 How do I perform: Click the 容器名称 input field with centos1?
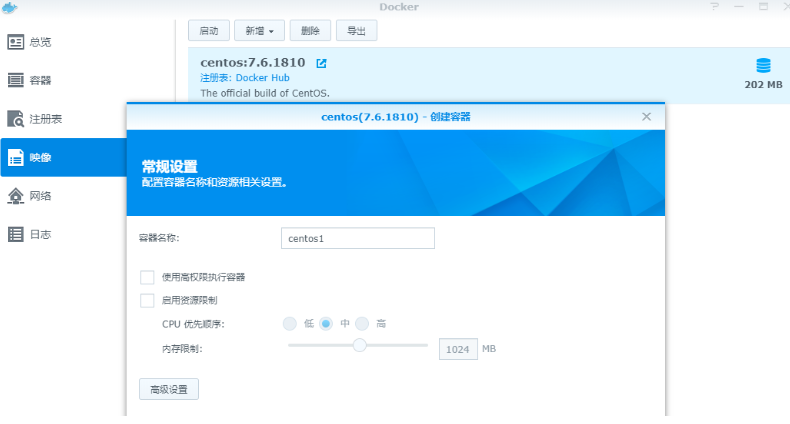tap(358, 238)
